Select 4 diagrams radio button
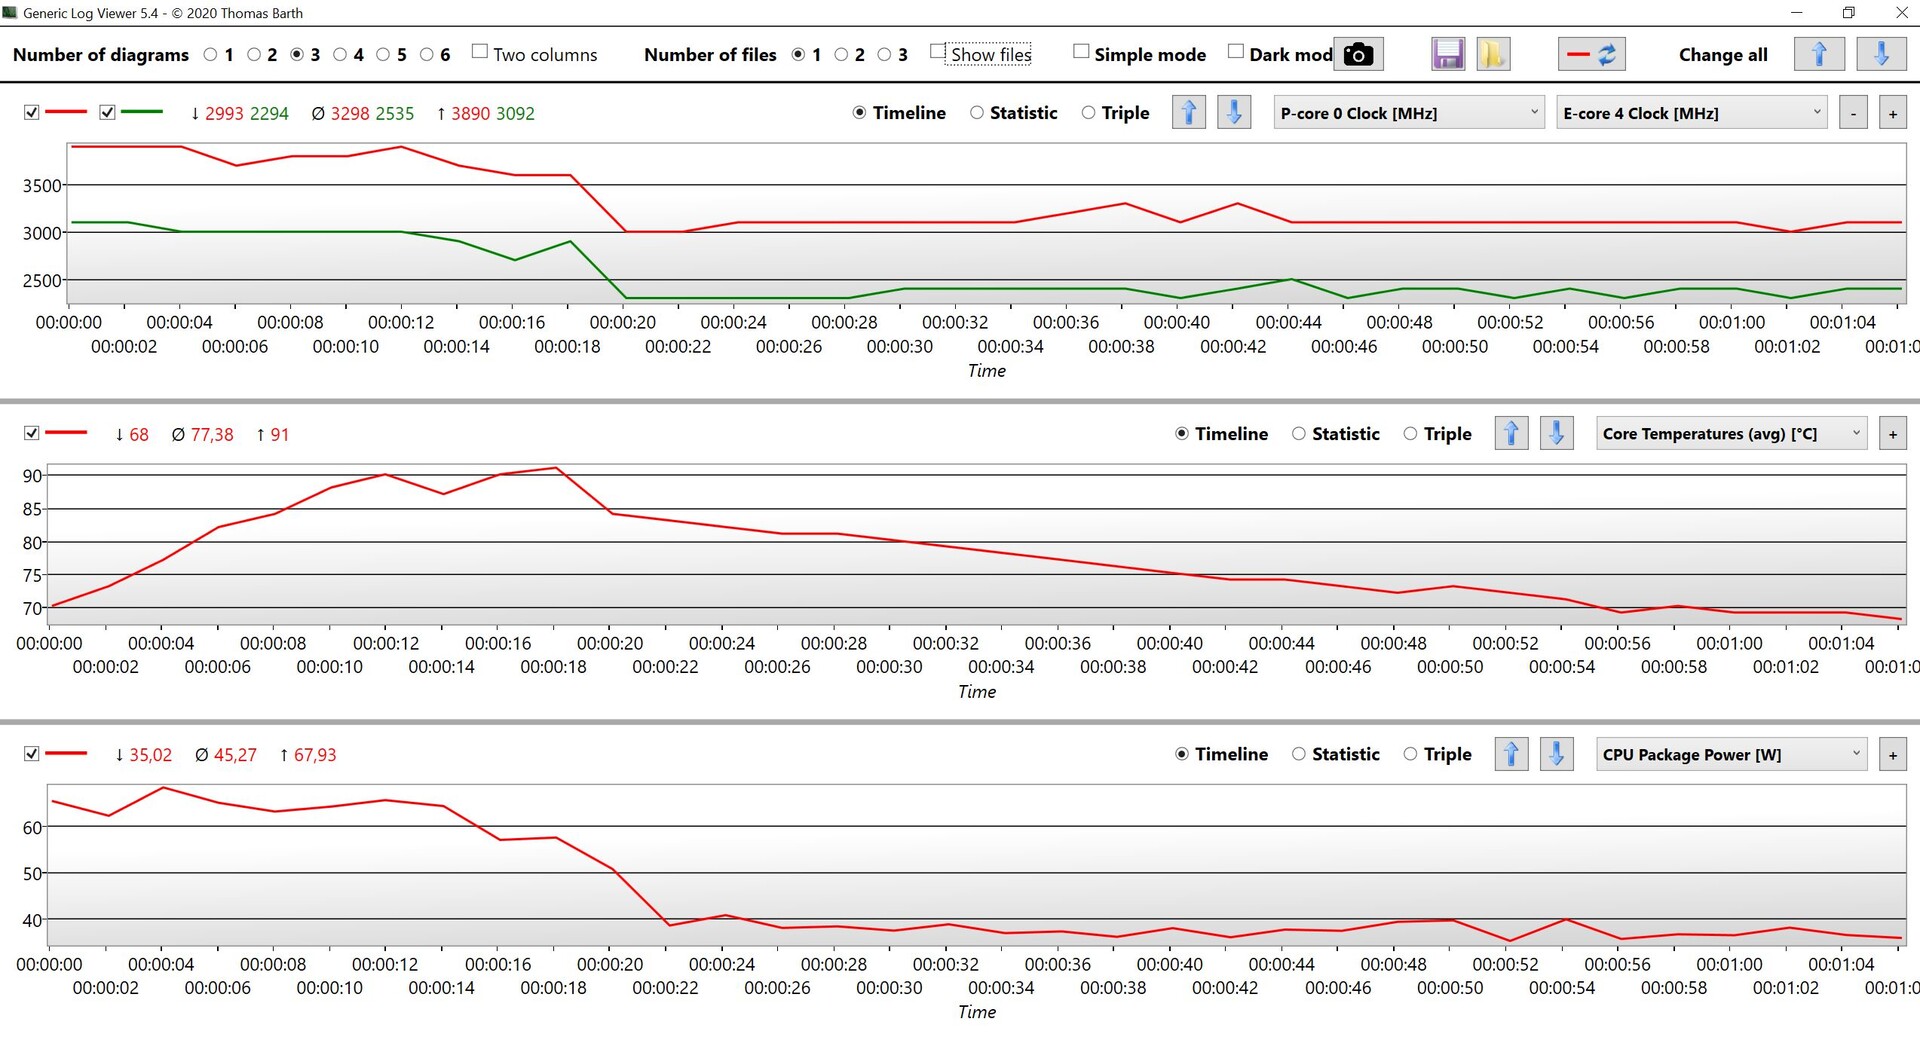 [341, 55]
